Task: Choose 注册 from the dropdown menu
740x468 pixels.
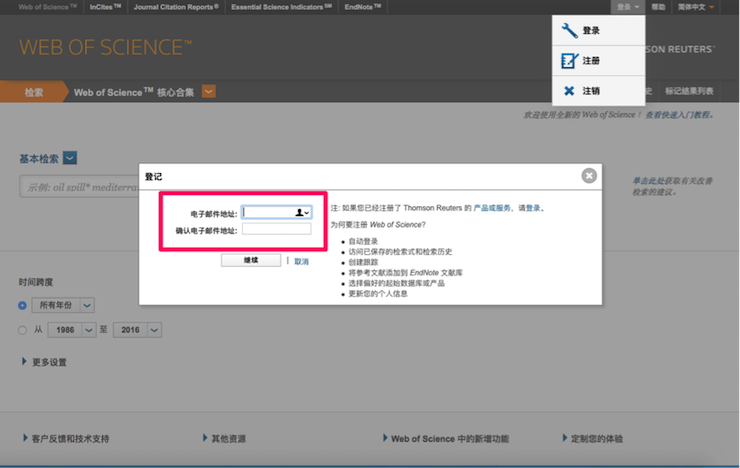Action: coord(598,61)
